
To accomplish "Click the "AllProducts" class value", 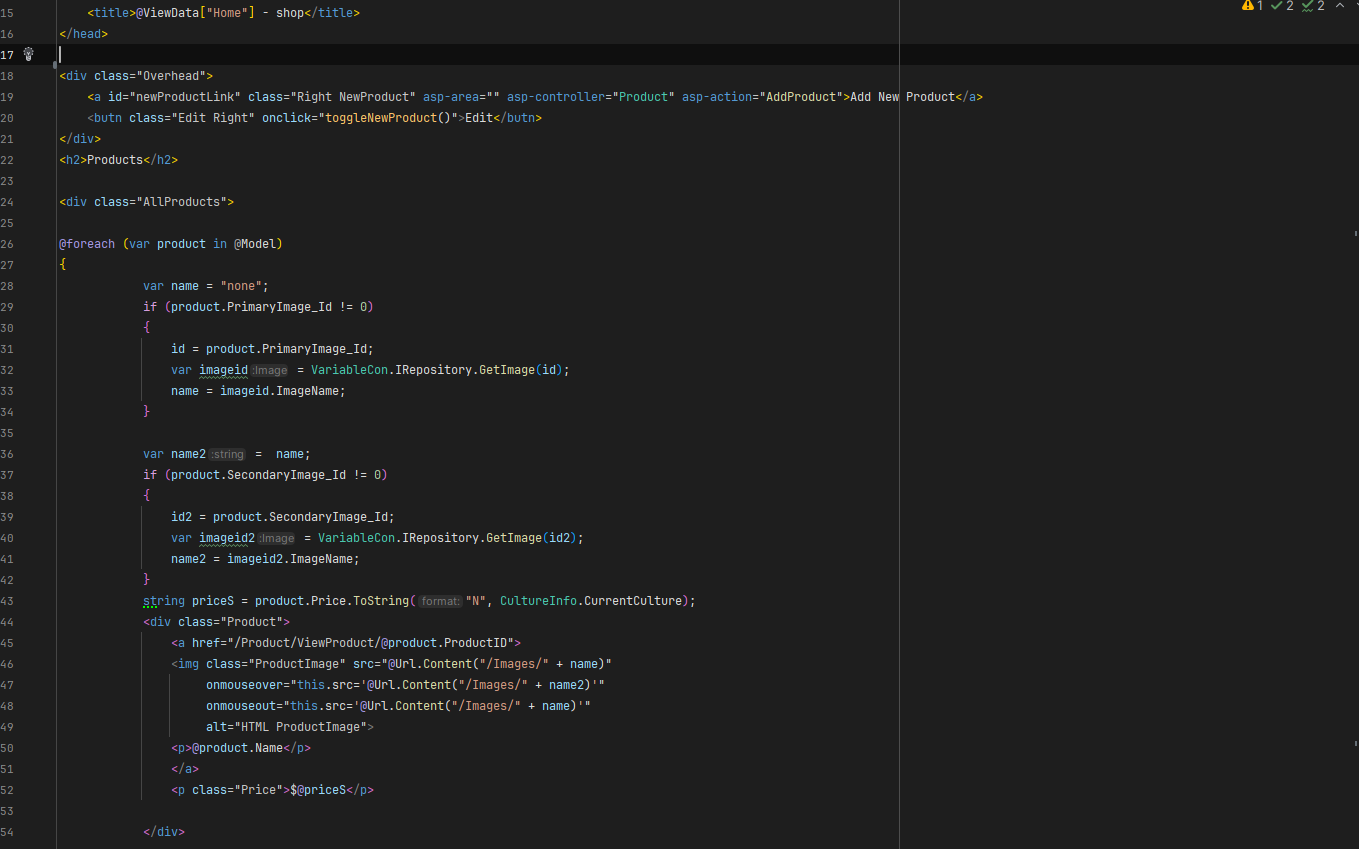I will click(181, 202).
